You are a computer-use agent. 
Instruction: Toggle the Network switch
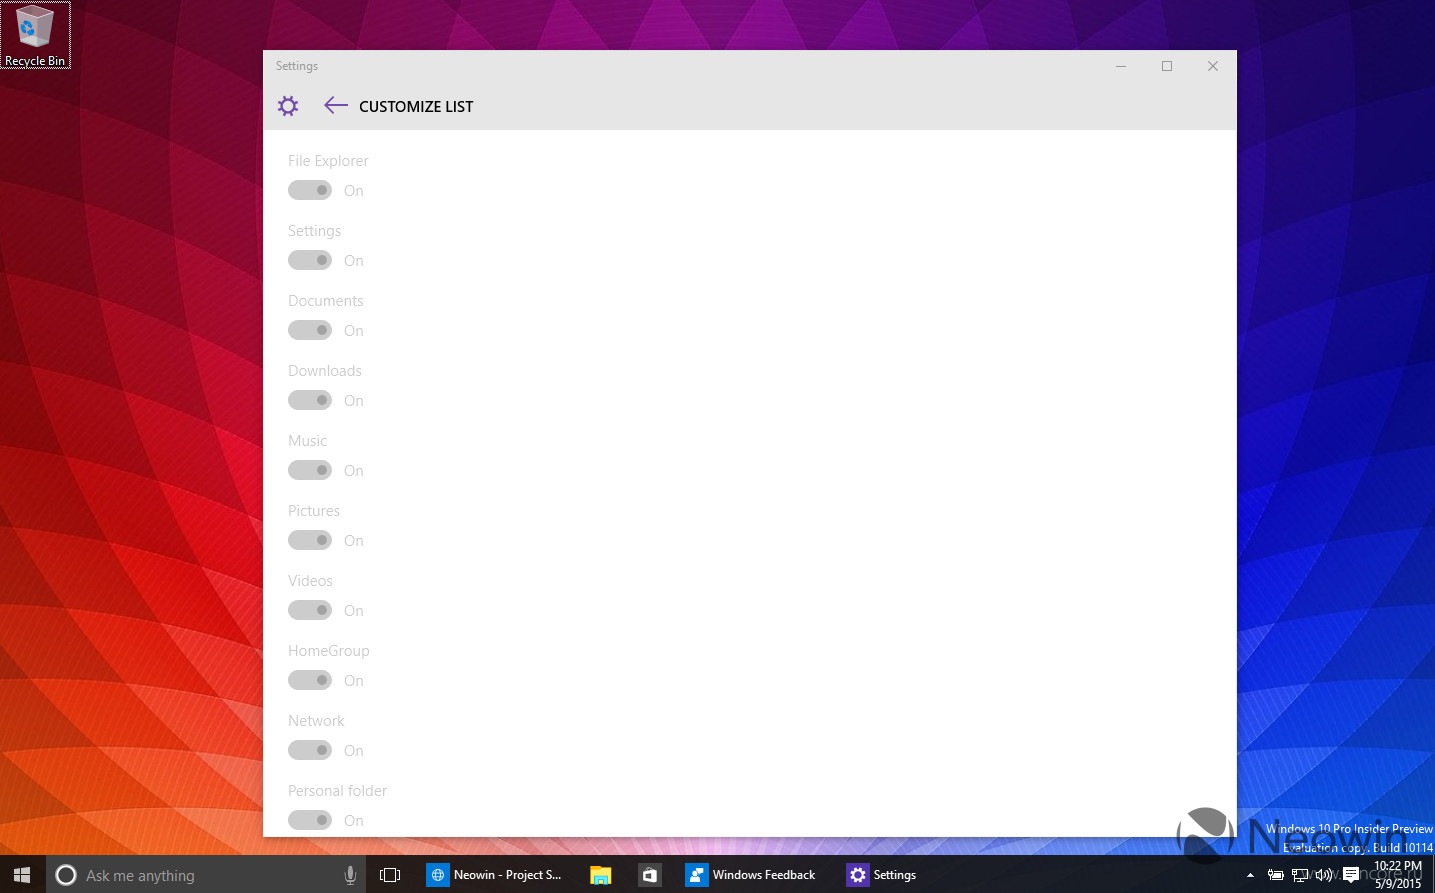(310, 750)
